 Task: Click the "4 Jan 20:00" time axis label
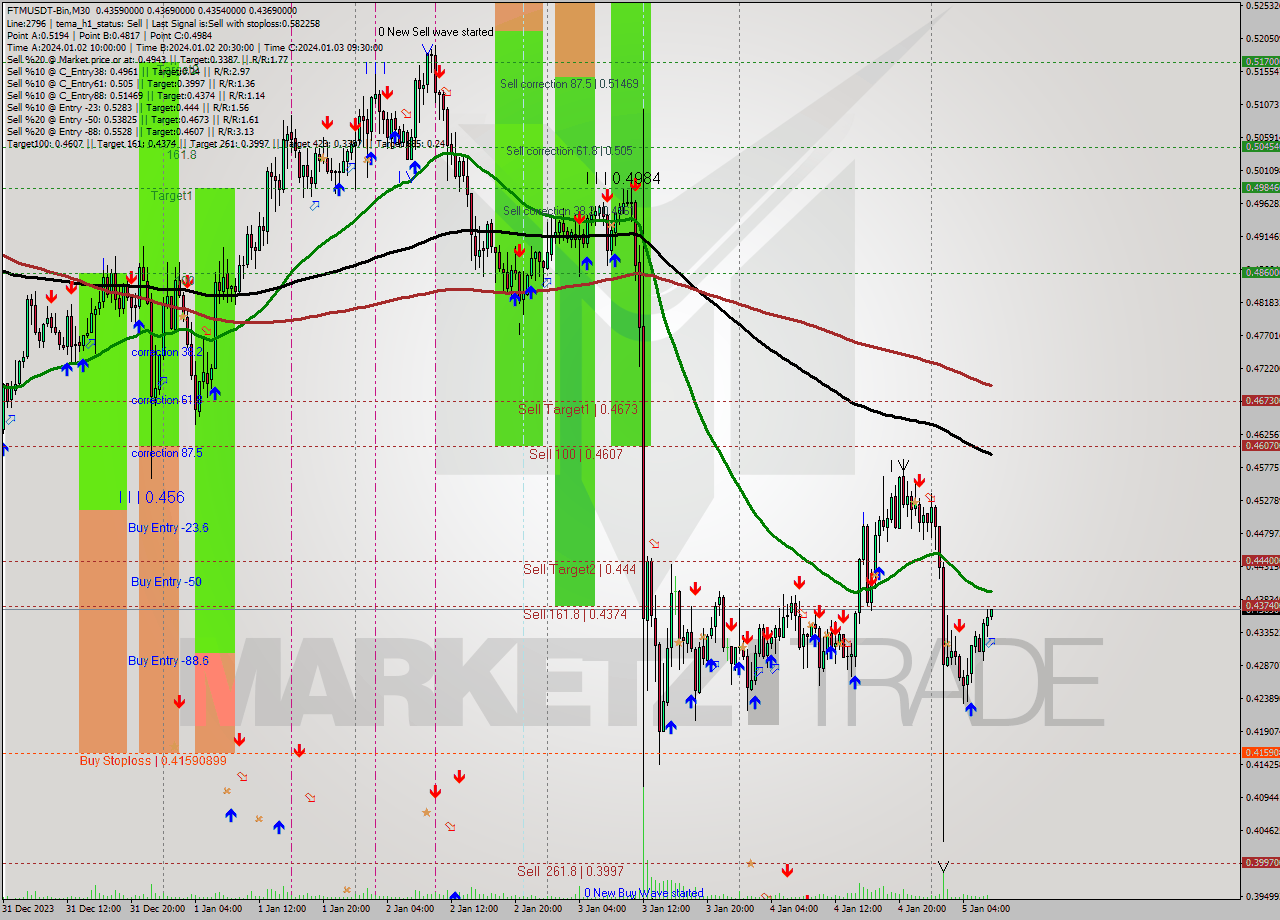click(x=923, y=909)
